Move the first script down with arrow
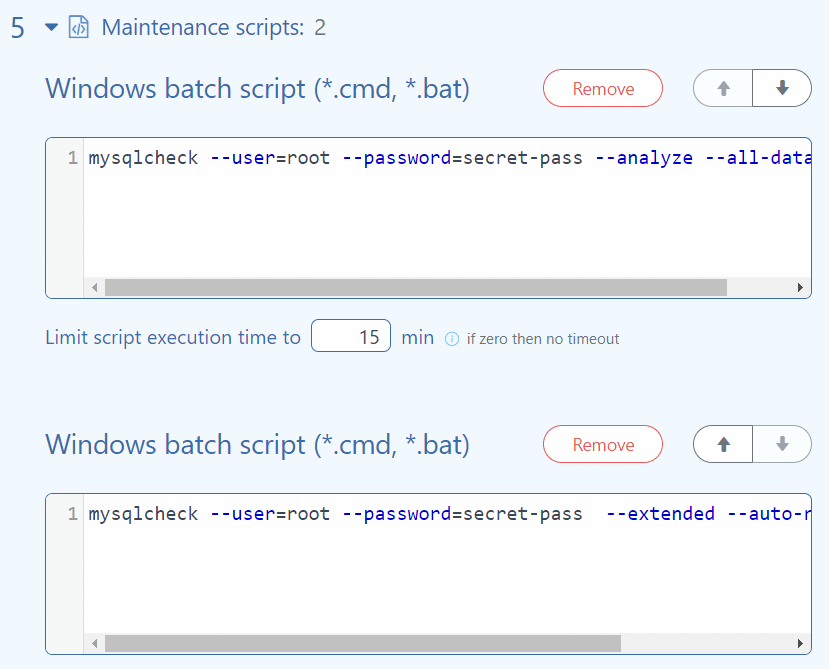The height and width of the screenshot is (669, 829). (782, 89)
